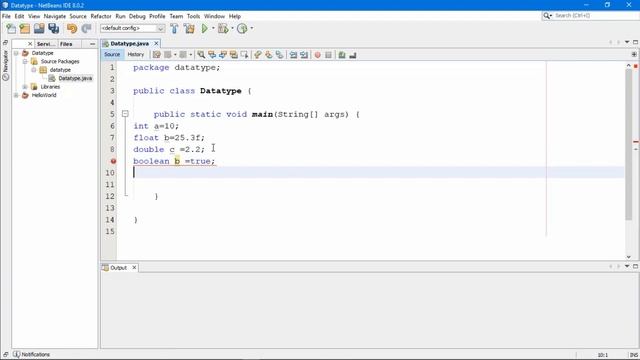The height and width of the screenshot is (360, 640).
Task: Click the editor Last Edit icon
Action: [x=156, y=55]
